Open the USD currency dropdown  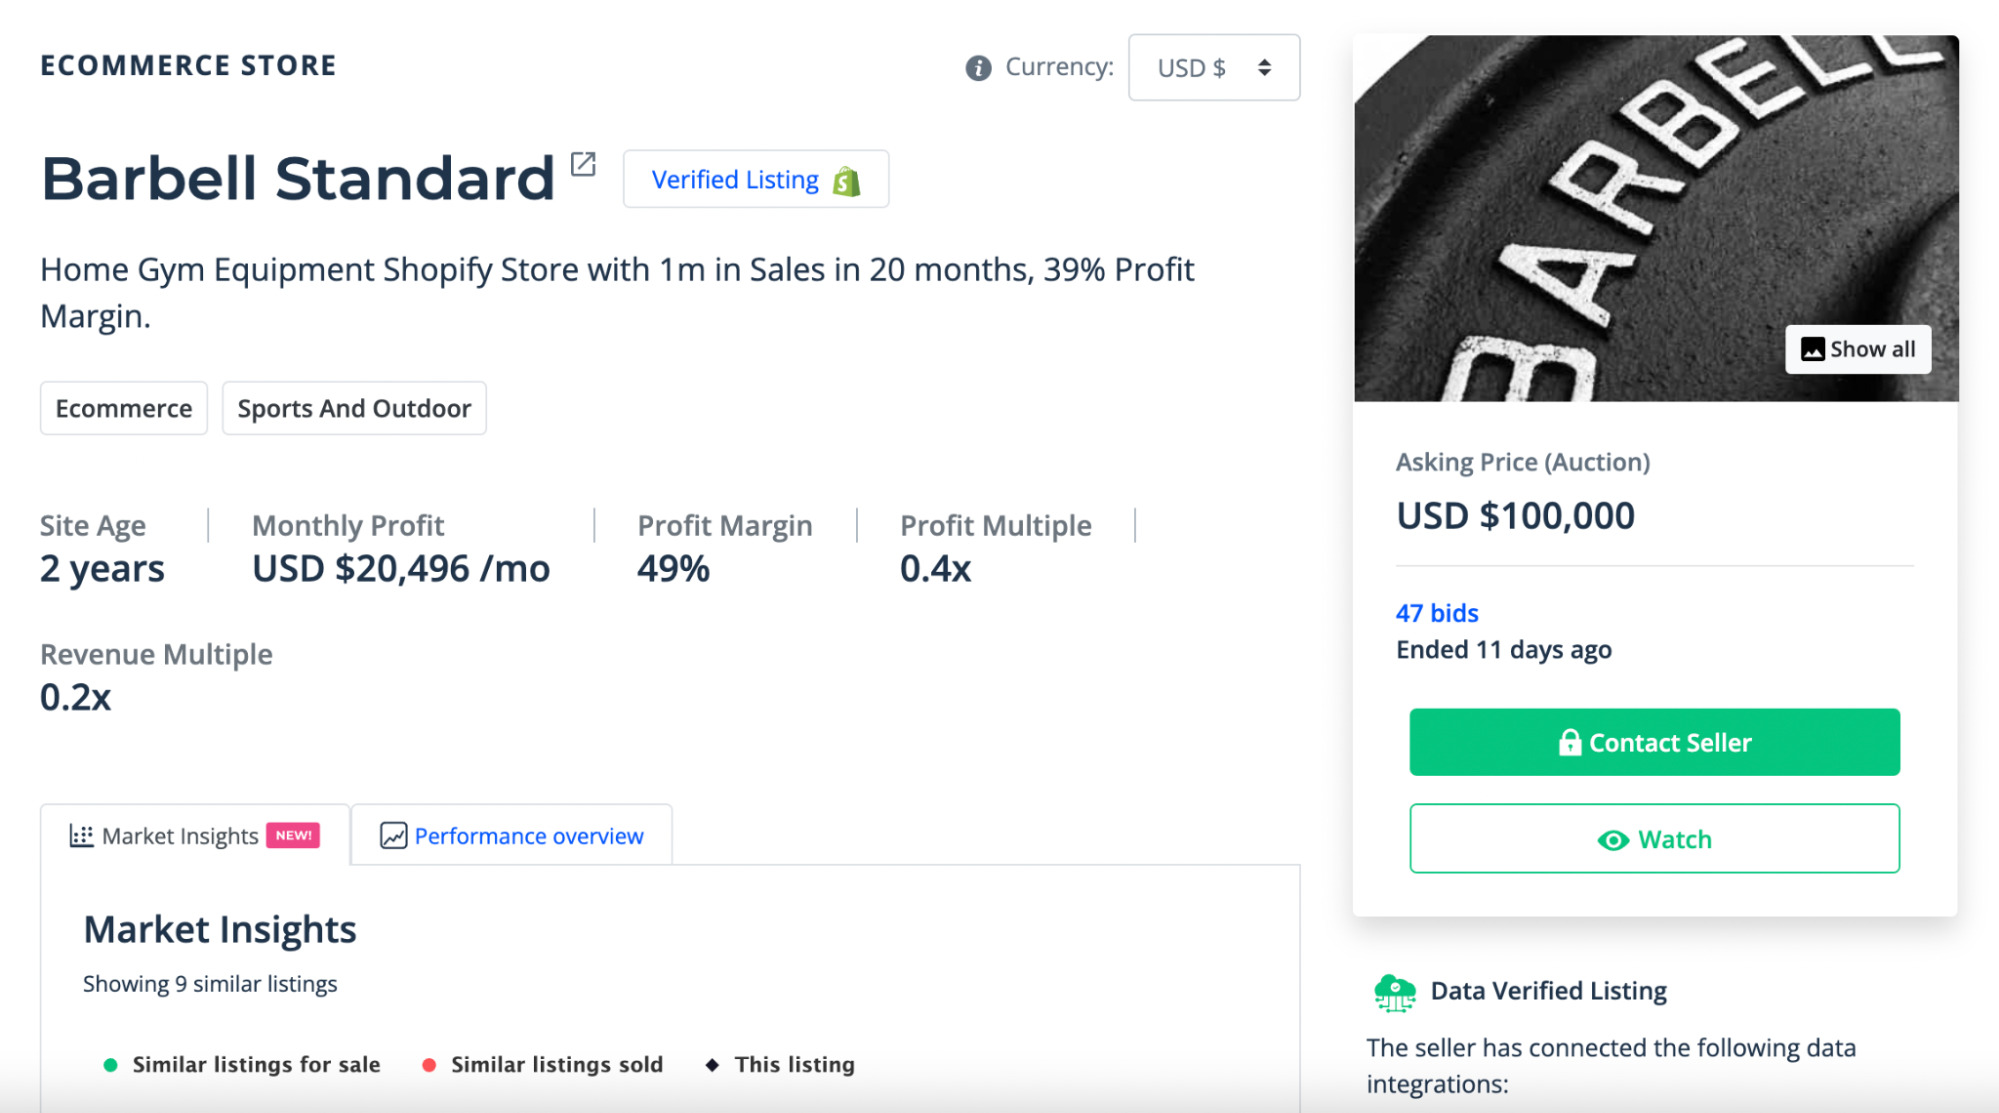pyautogui.click(x=1213, y=67)
